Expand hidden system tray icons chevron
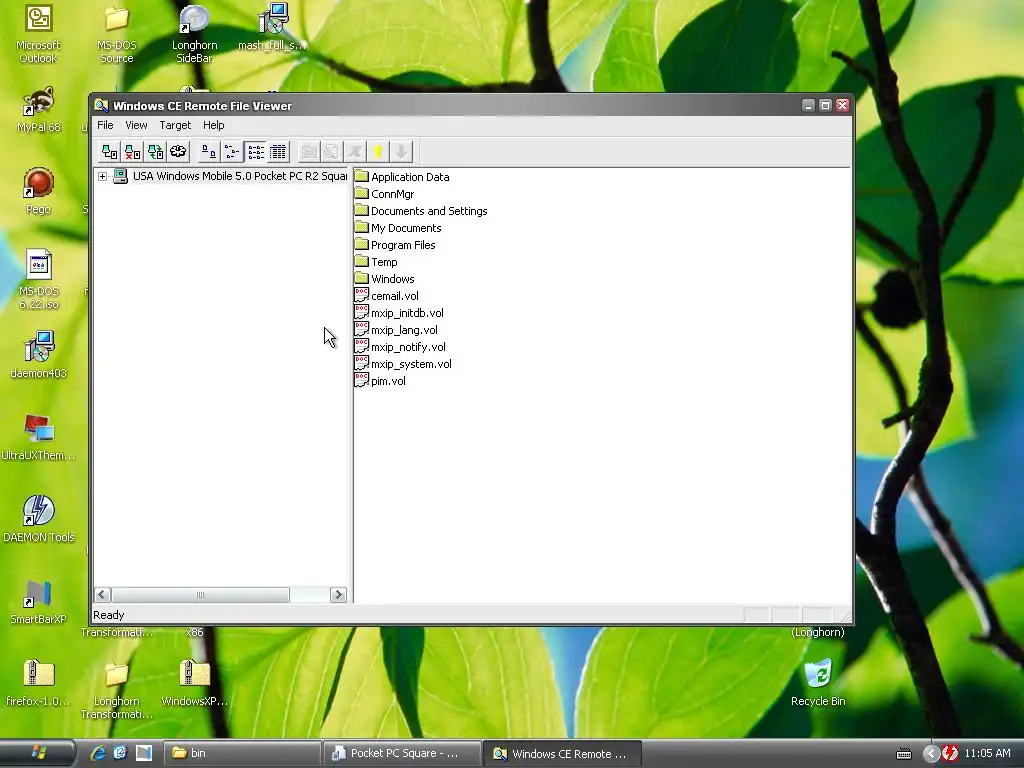The width and height of the screenshot is (1024, 768). (x=931, y=754)
